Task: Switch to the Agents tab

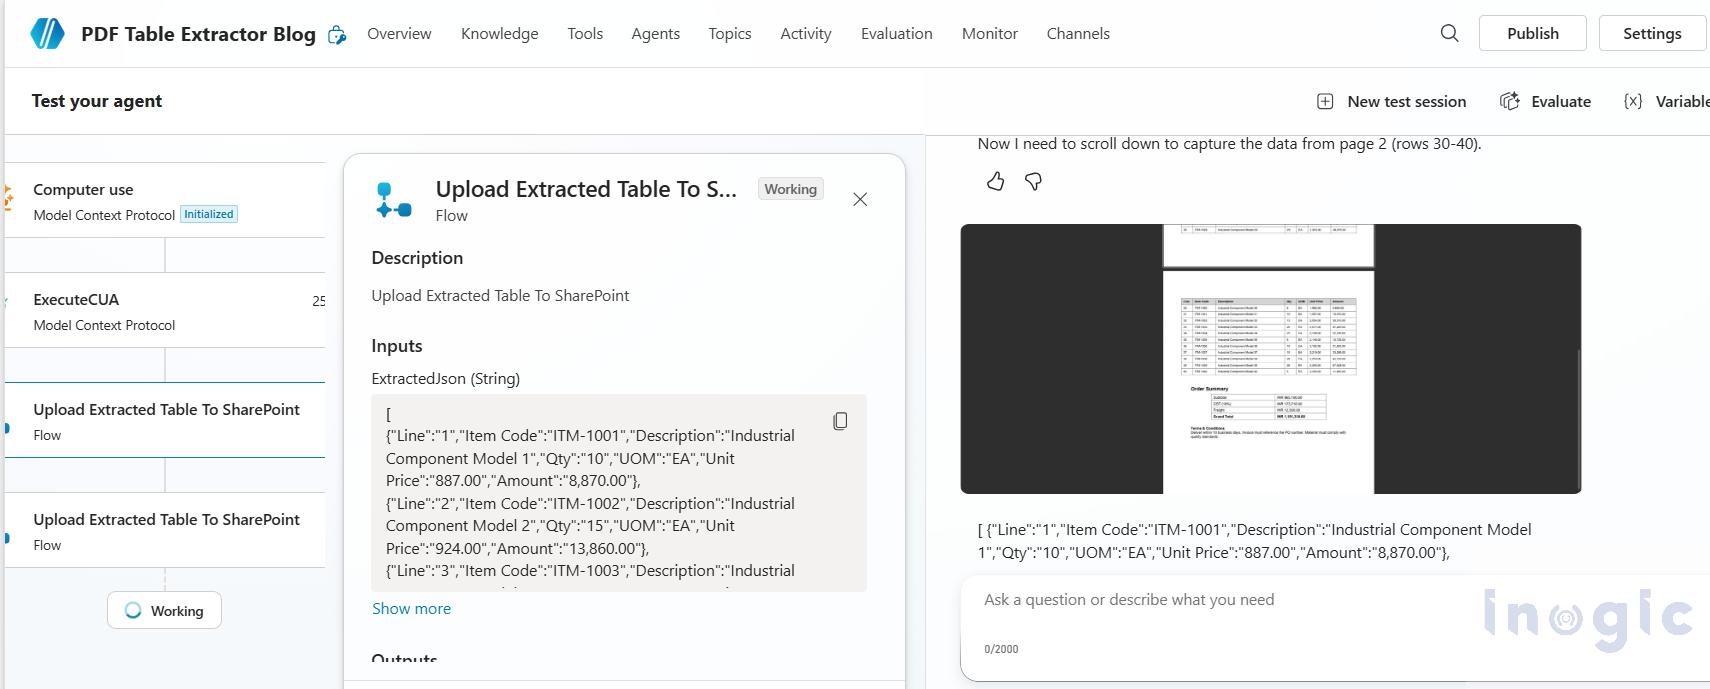Action: pyautogui.click(x=655, y=33)
